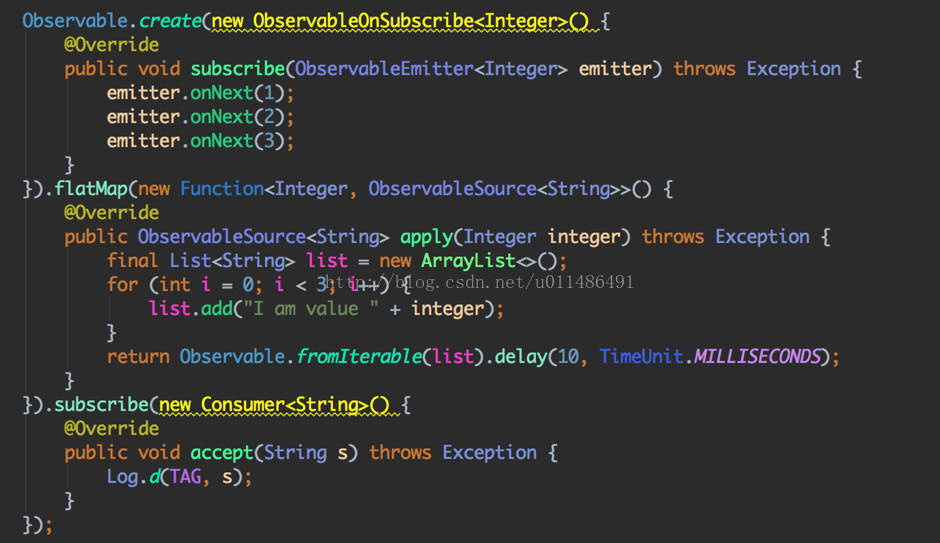Click the 'emitter.onNext(1);' statement

(x=200, y=93)
